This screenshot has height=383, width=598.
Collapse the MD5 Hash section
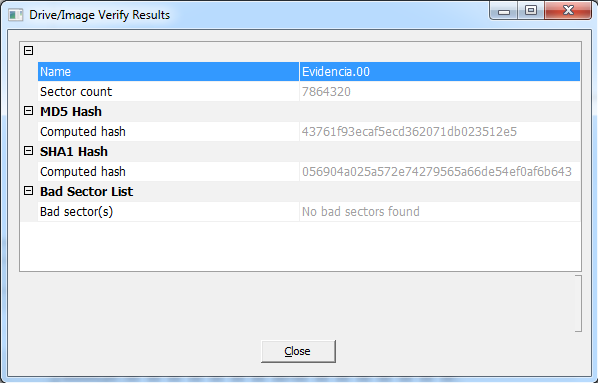click(29, 111)
